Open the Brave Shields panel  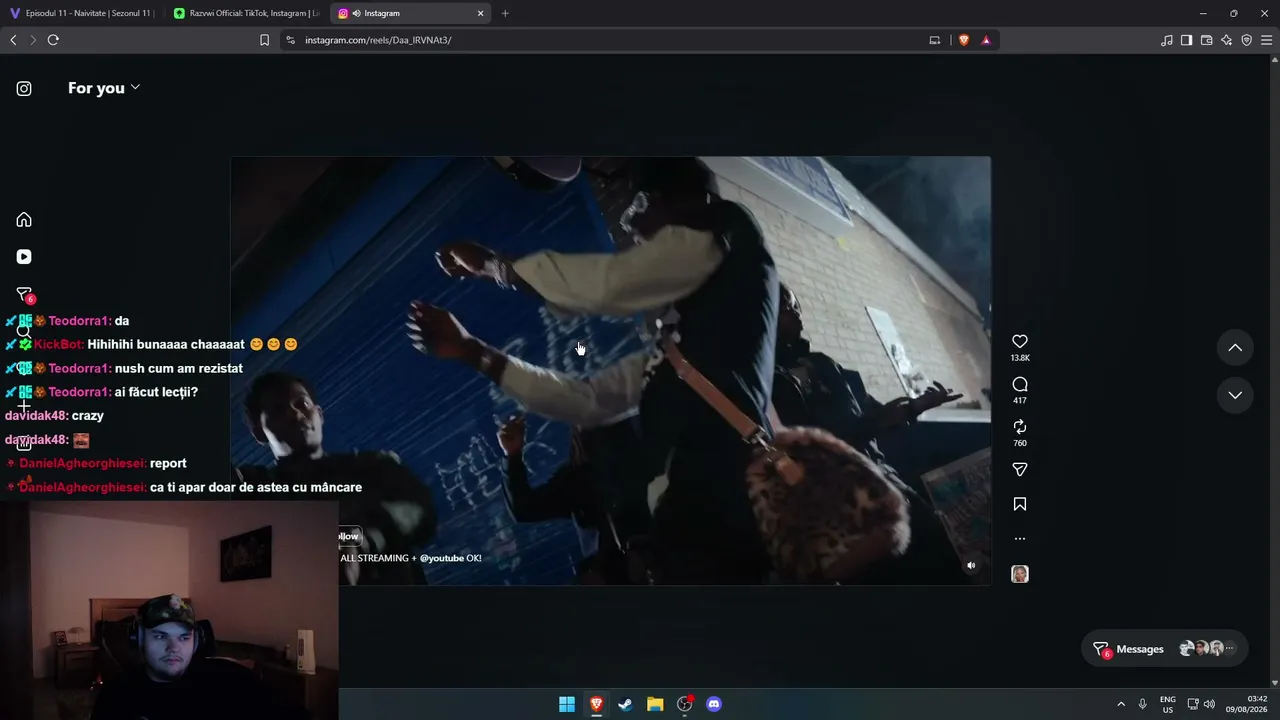(964, 40)
